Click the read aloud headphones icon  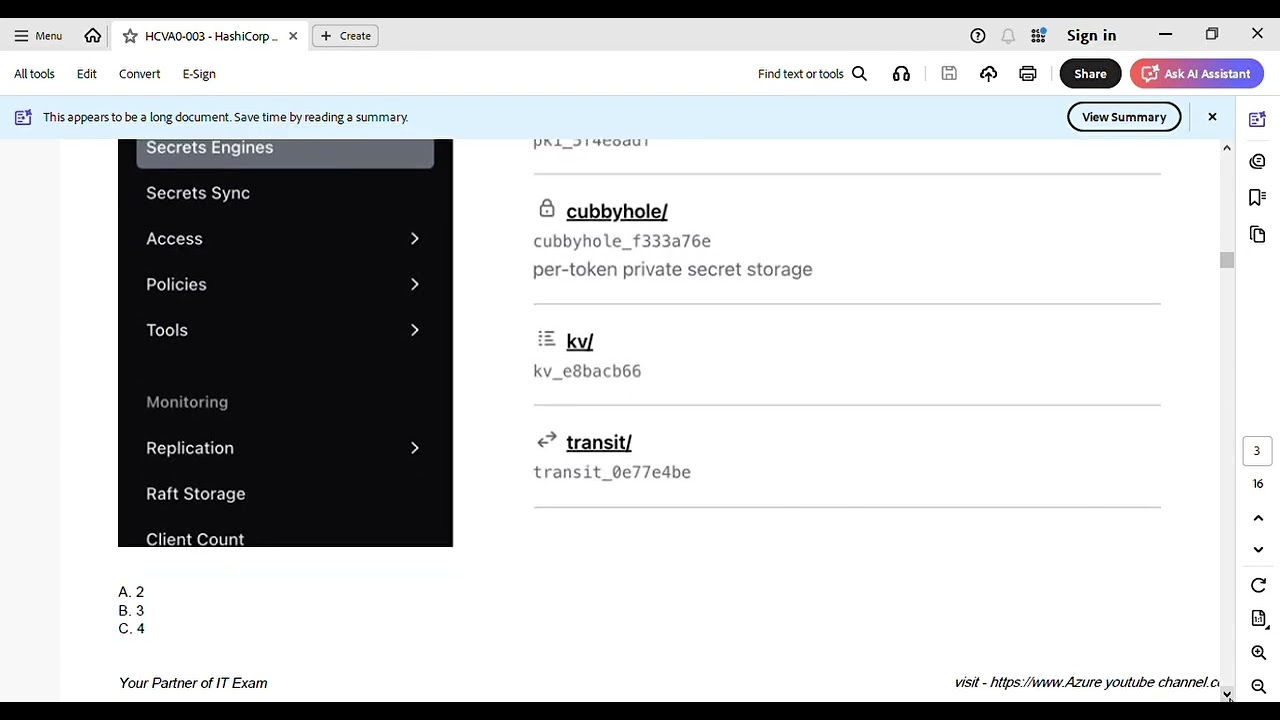901,74
